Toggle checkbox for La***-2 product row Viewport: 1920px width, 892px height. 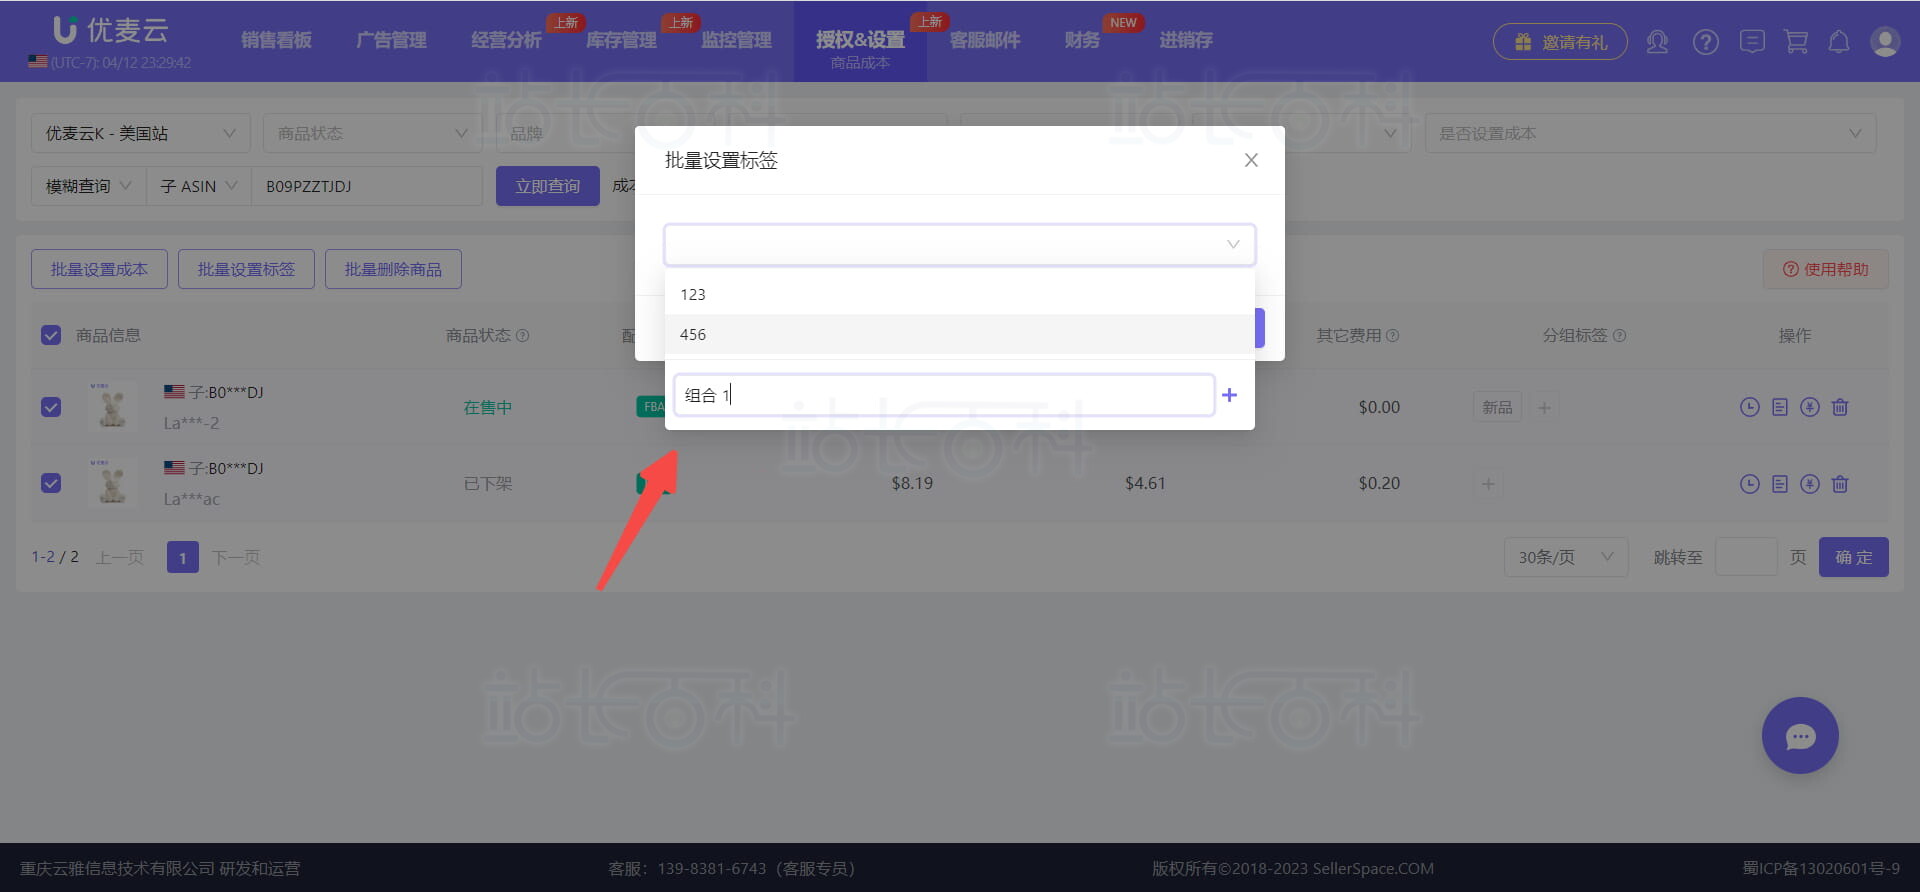(51, 407)
